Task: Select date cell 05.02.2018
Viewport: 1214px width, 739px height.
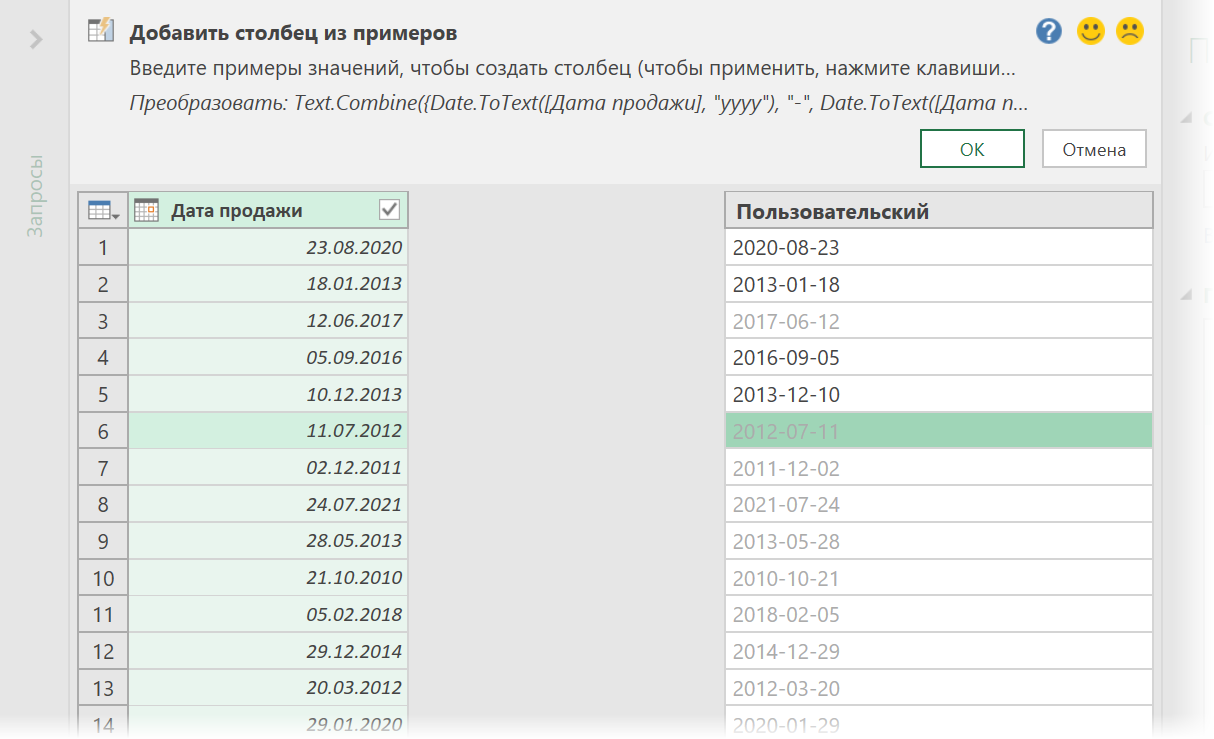Action: click(x=268, y=614)
